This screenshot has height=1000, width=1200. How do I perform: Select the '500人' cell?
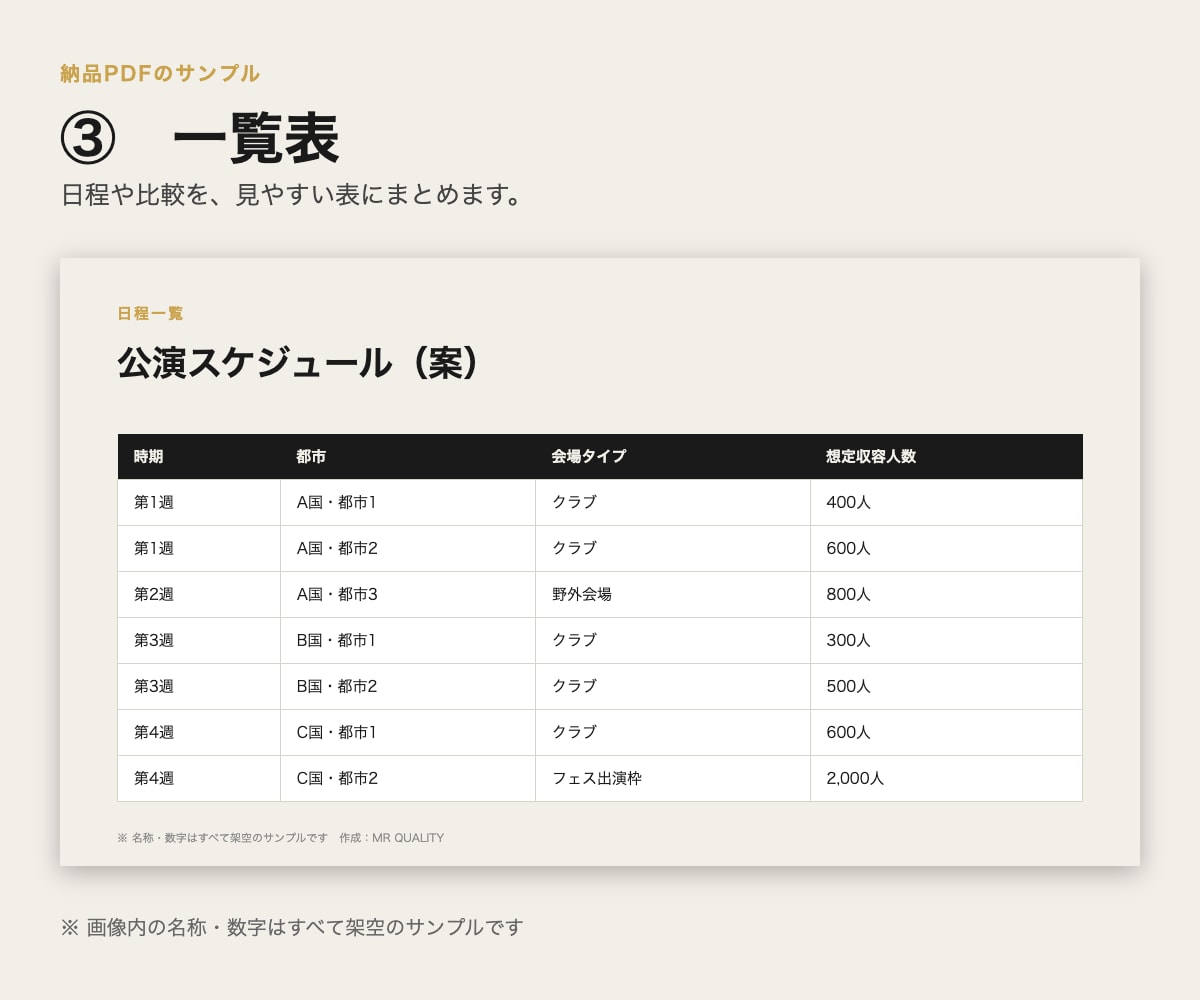click(x=946, y=686)
